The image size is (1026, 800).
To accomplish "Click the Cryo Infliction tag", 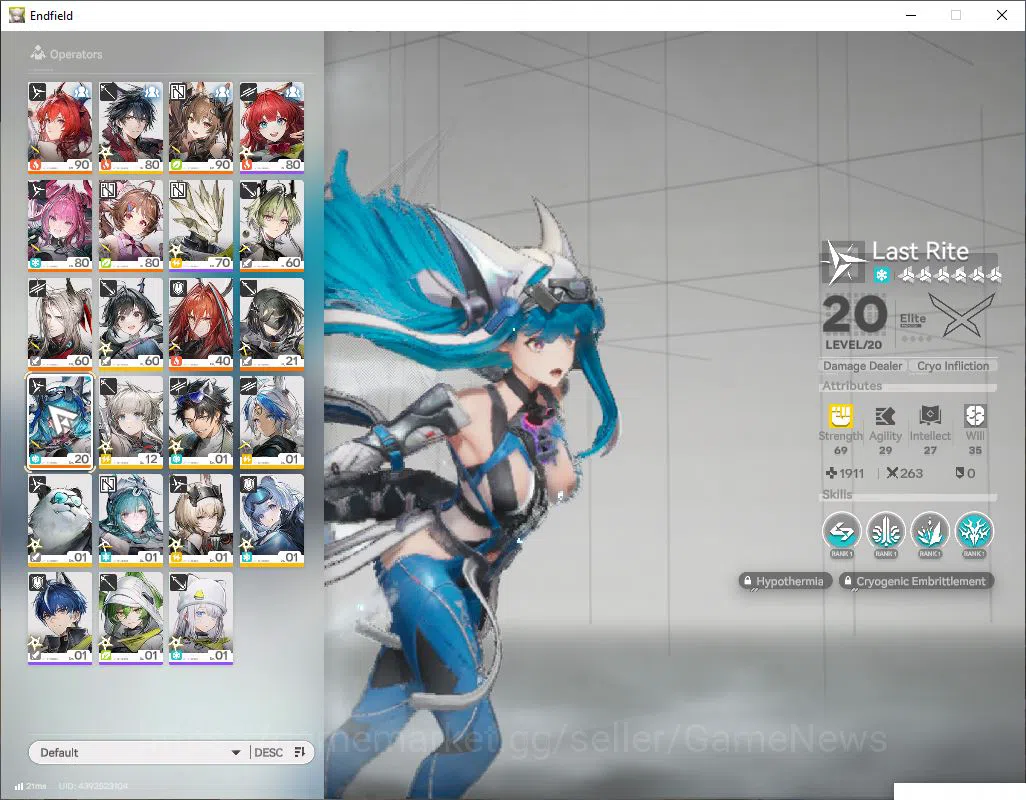I will pos(953,366).
